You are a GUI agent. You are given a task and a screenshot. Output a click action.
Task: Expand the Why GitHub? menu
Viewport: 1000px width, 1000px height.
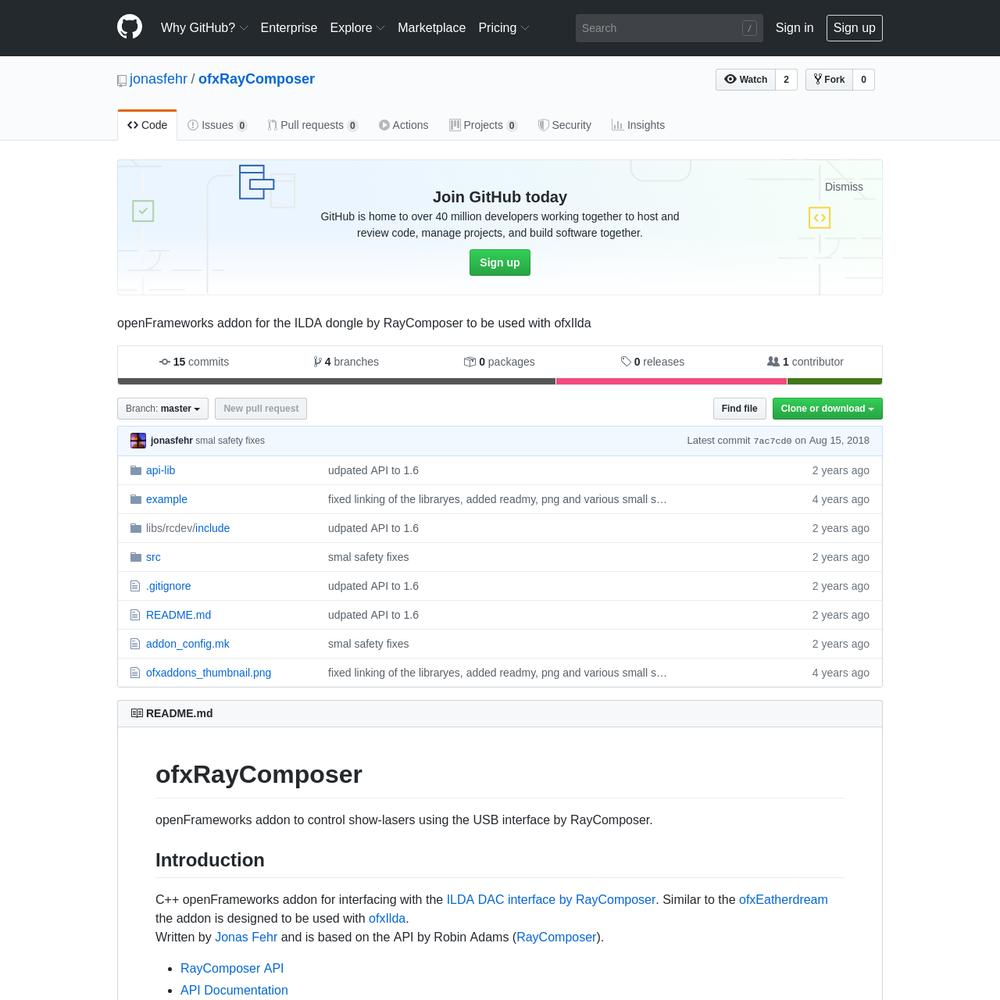point(204,28)
